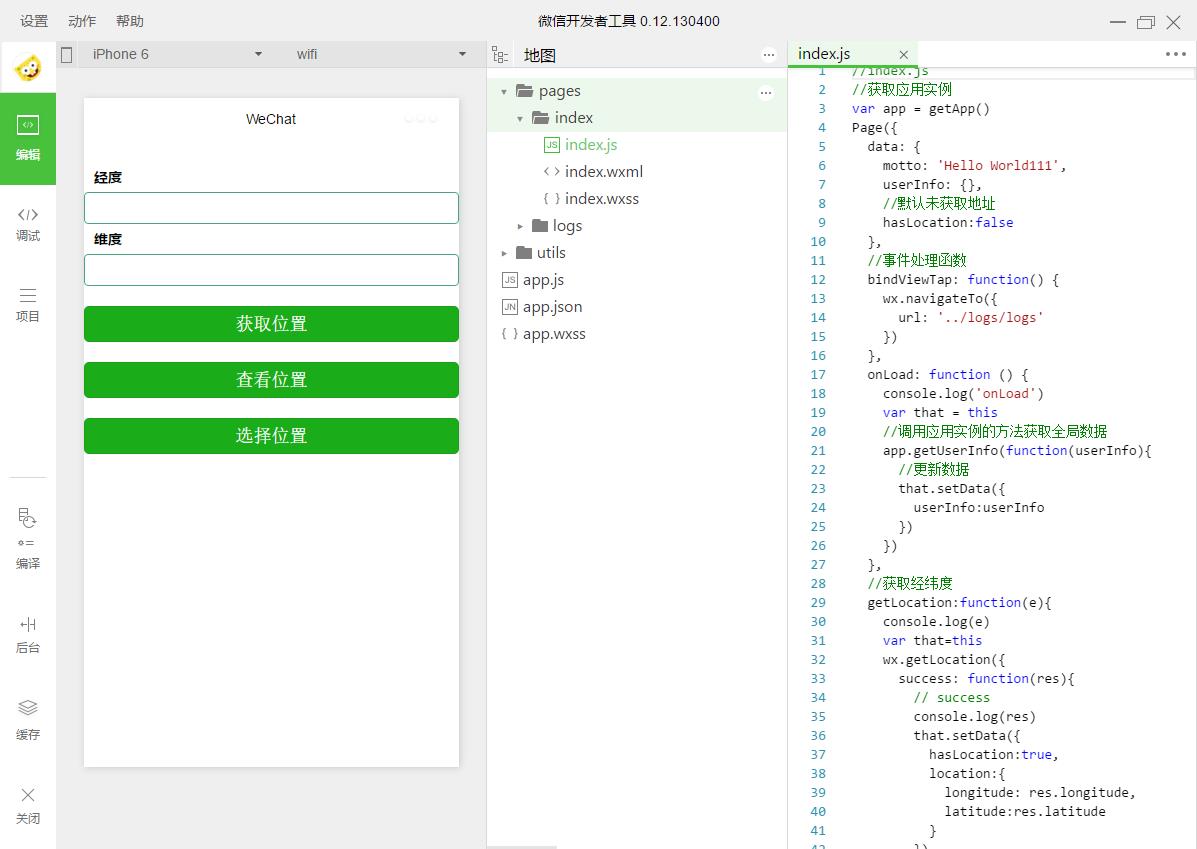Click the getLocation:function(e) line
This screenshot has height=849, width=1197.
(x=960, y=602)
